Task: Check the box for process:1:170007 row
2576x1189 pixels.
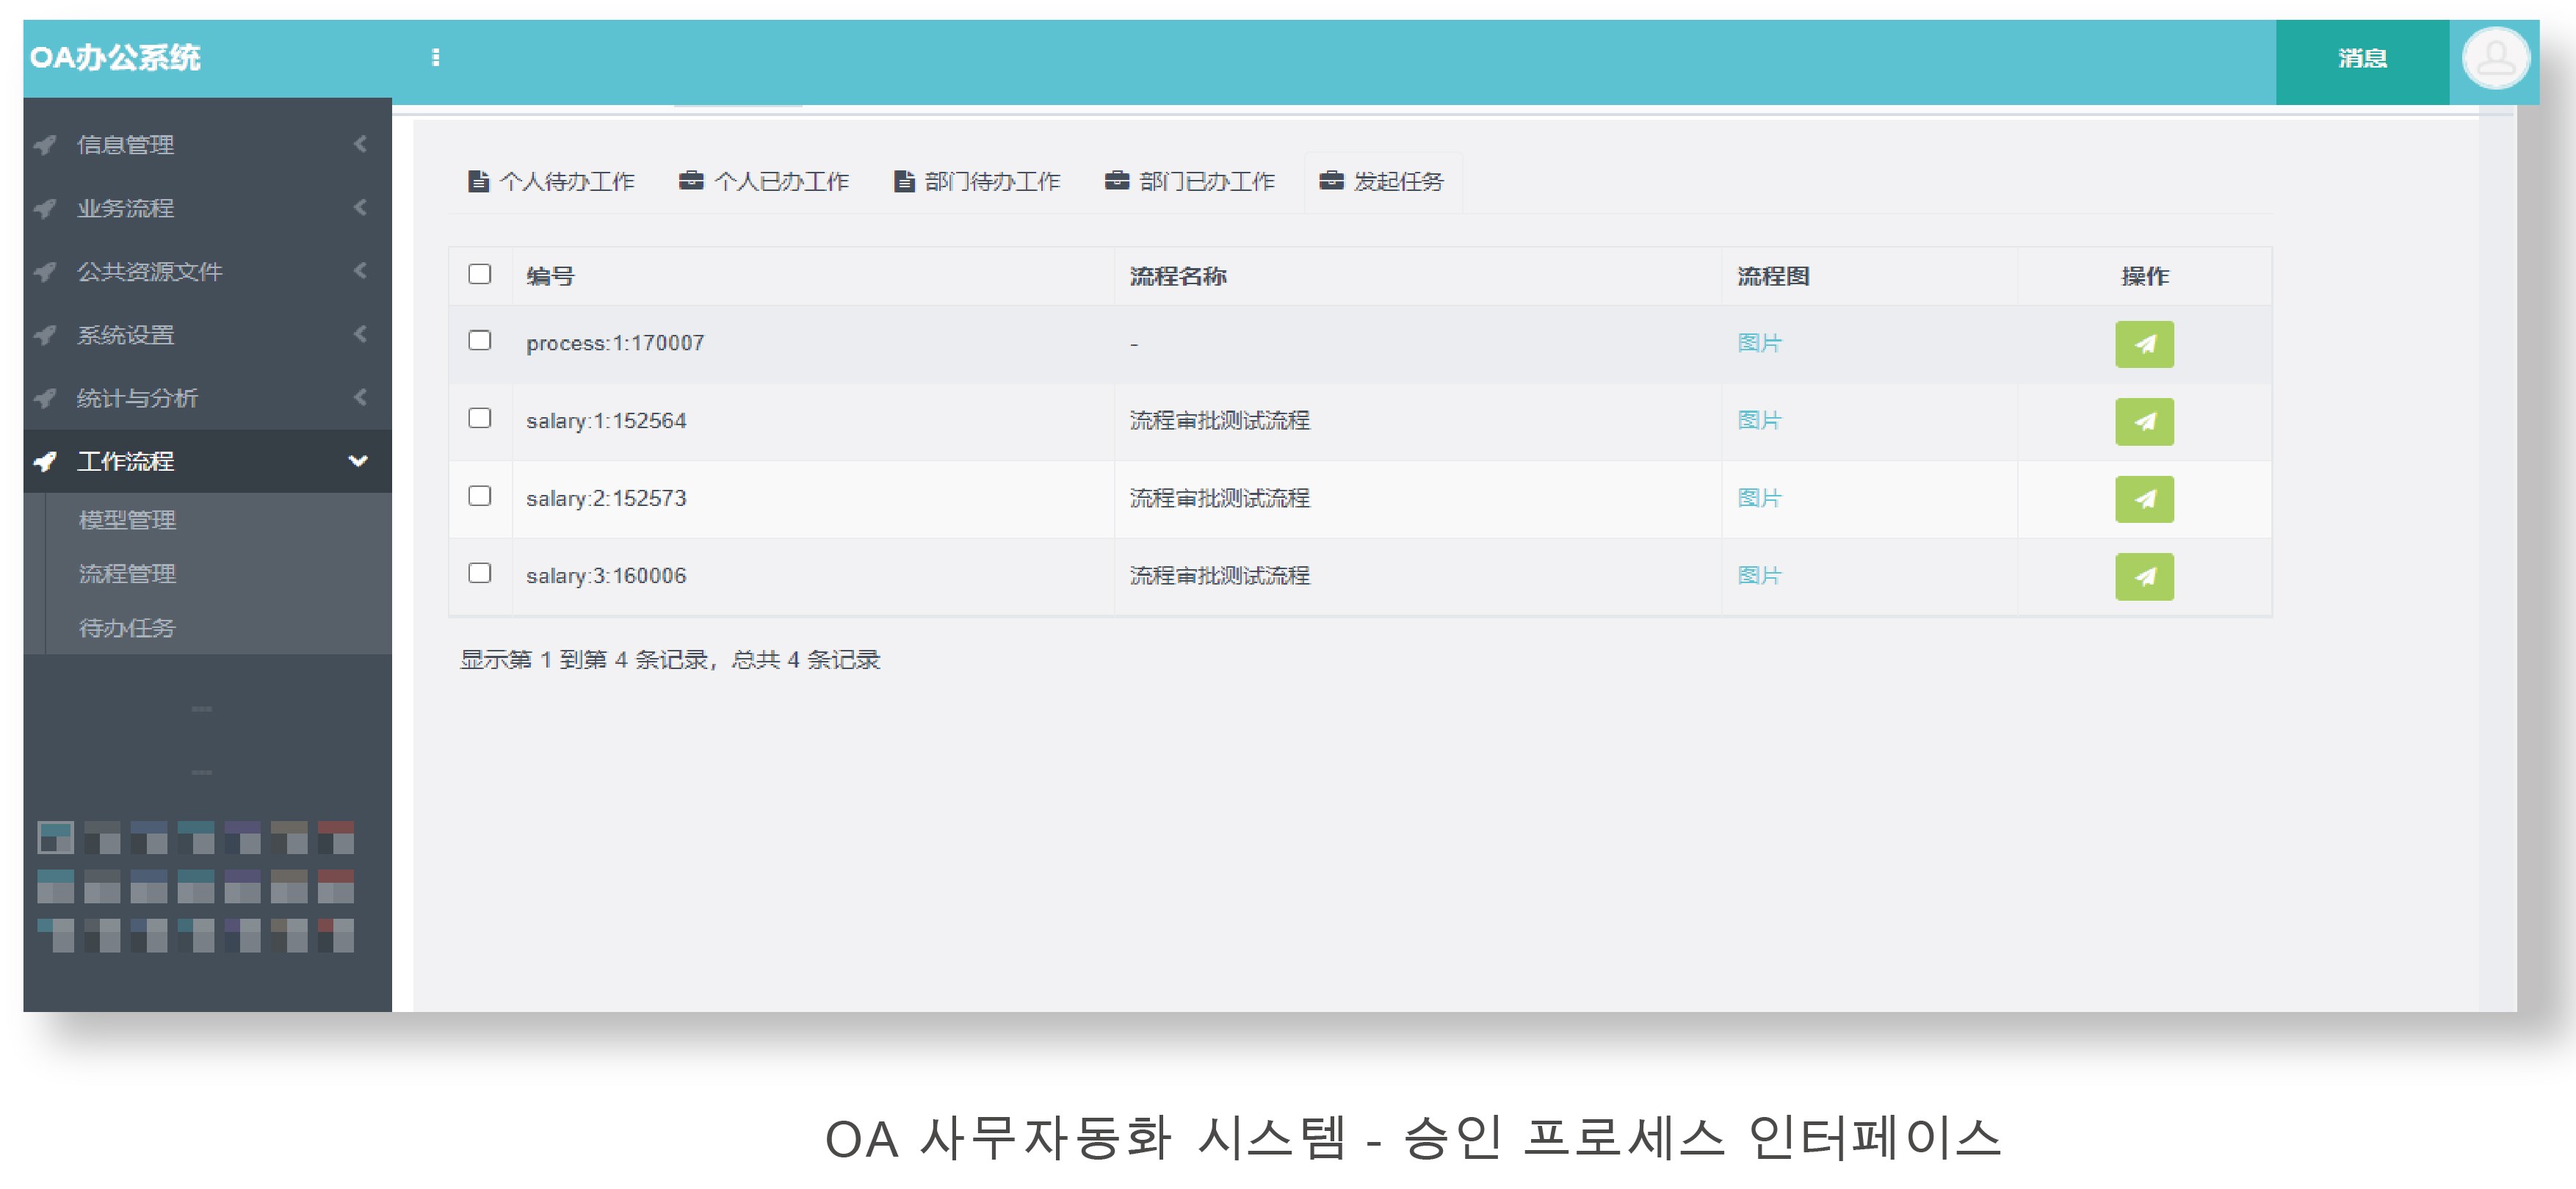Action: pyautogui.click(x=480, y=341)
